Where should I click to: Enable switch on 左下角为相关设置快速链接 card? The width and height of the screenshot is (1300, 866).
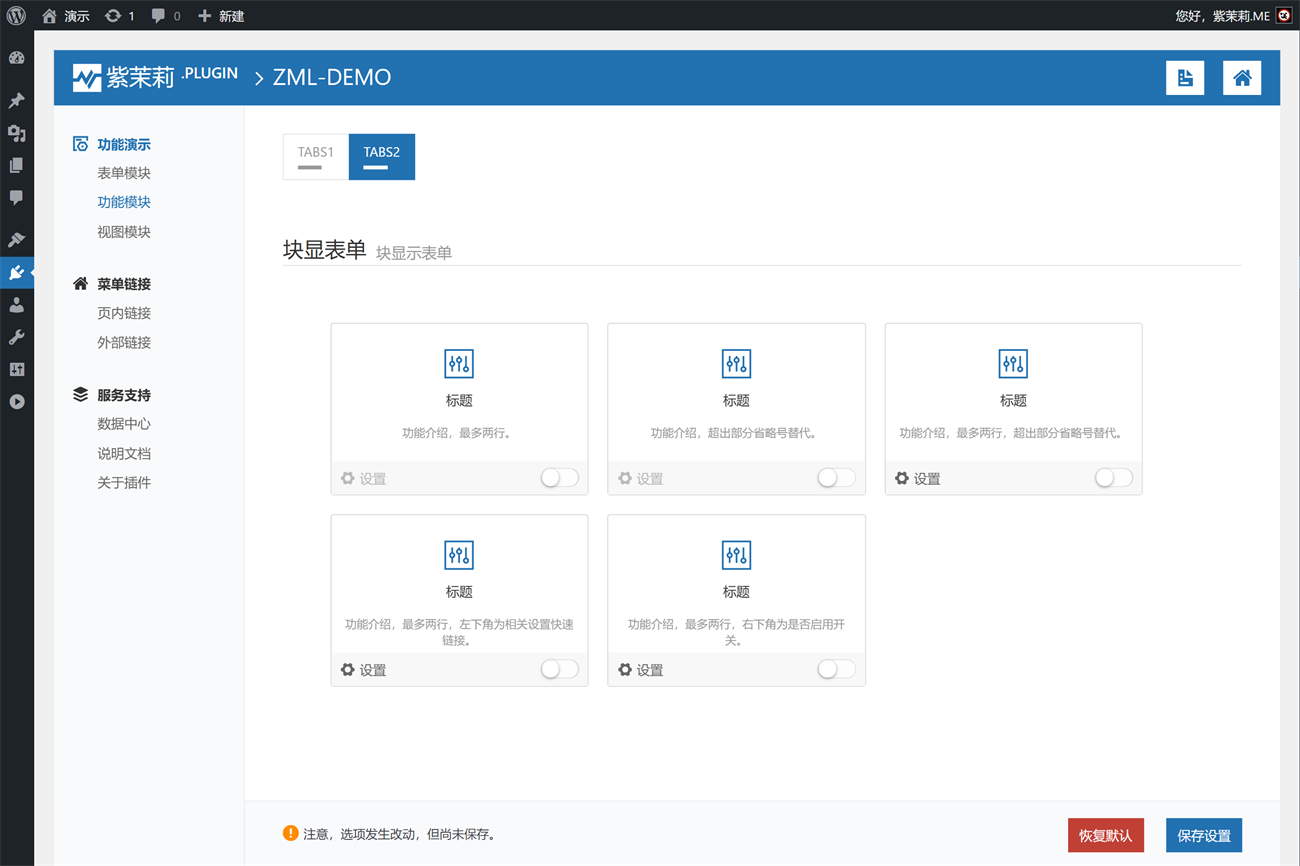(x=559, y=669)
